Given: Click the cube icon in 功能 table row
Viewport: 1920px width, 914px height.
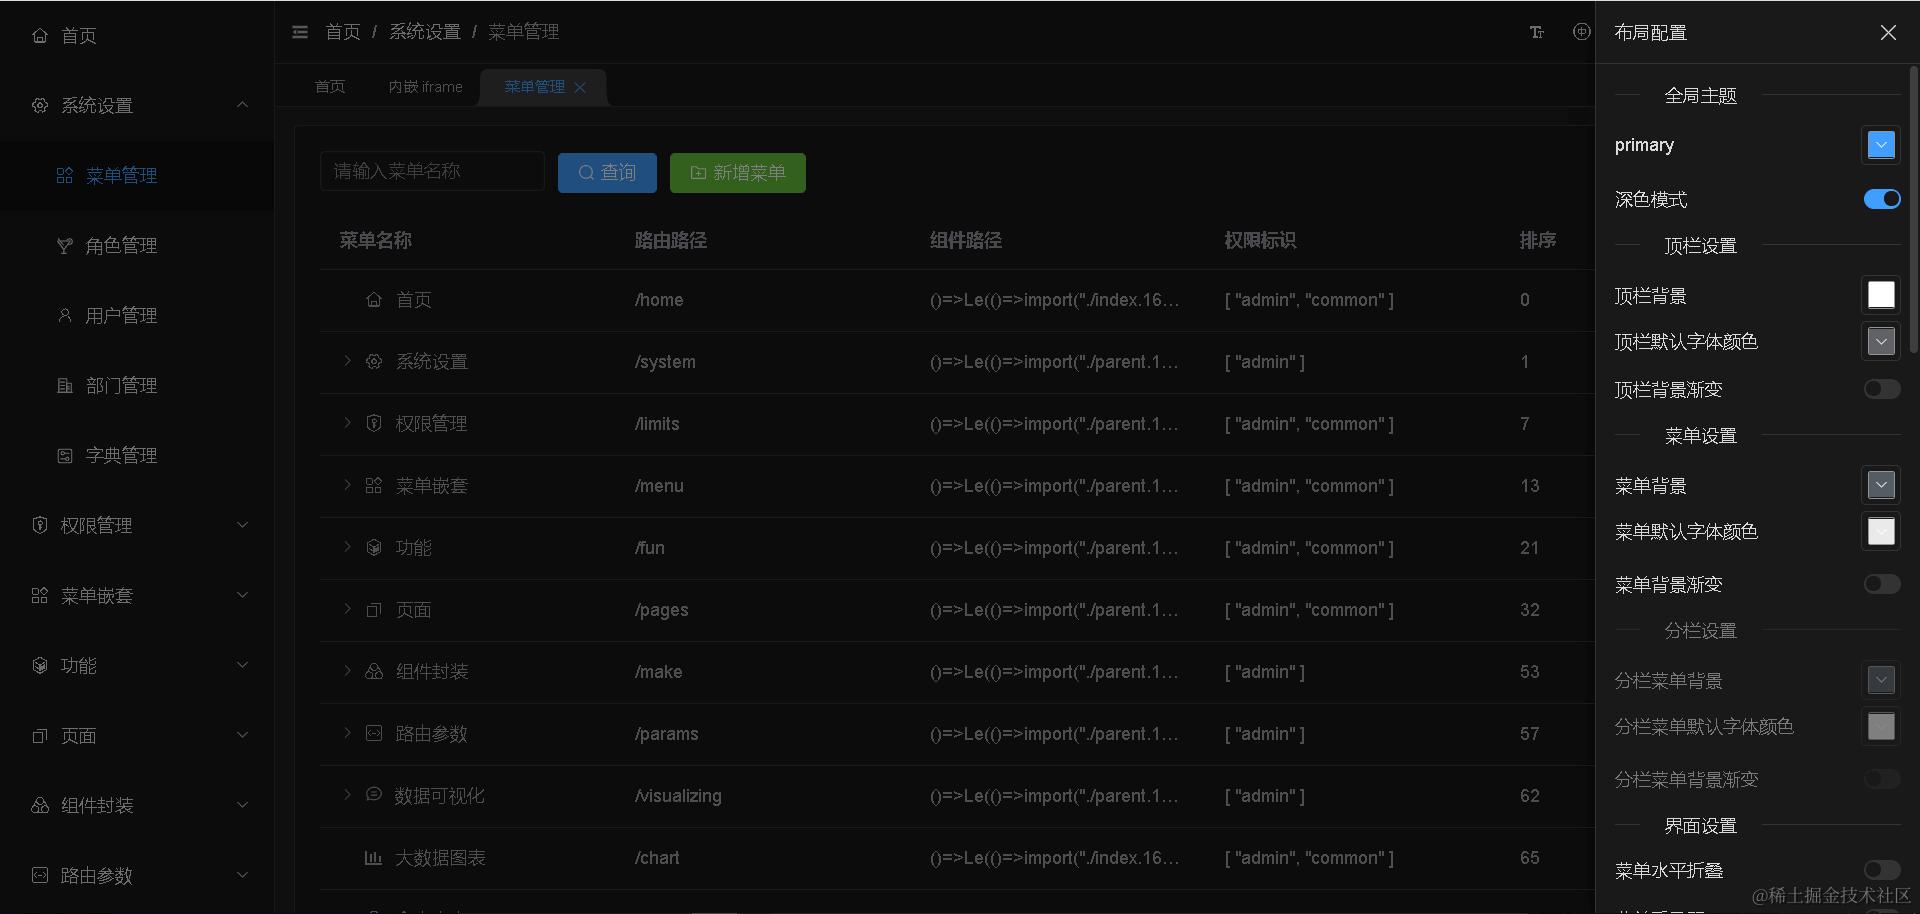Looking at the screenshot, I should click(x=374, y=548).
